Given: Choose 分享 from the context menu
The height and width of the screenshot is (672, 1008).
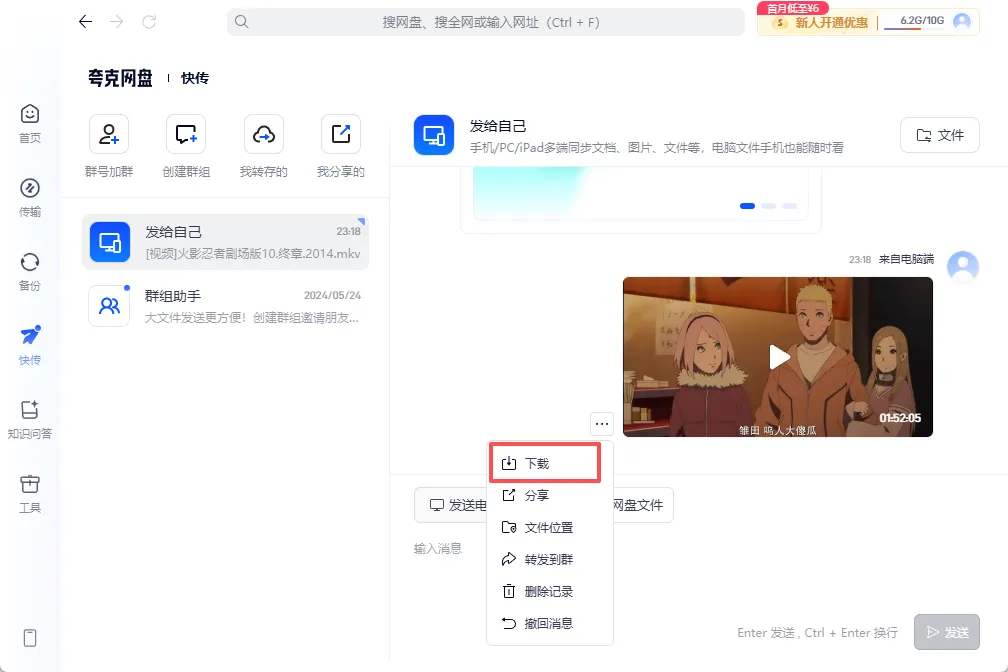Looking at the screenshot, I should point(550,495).
